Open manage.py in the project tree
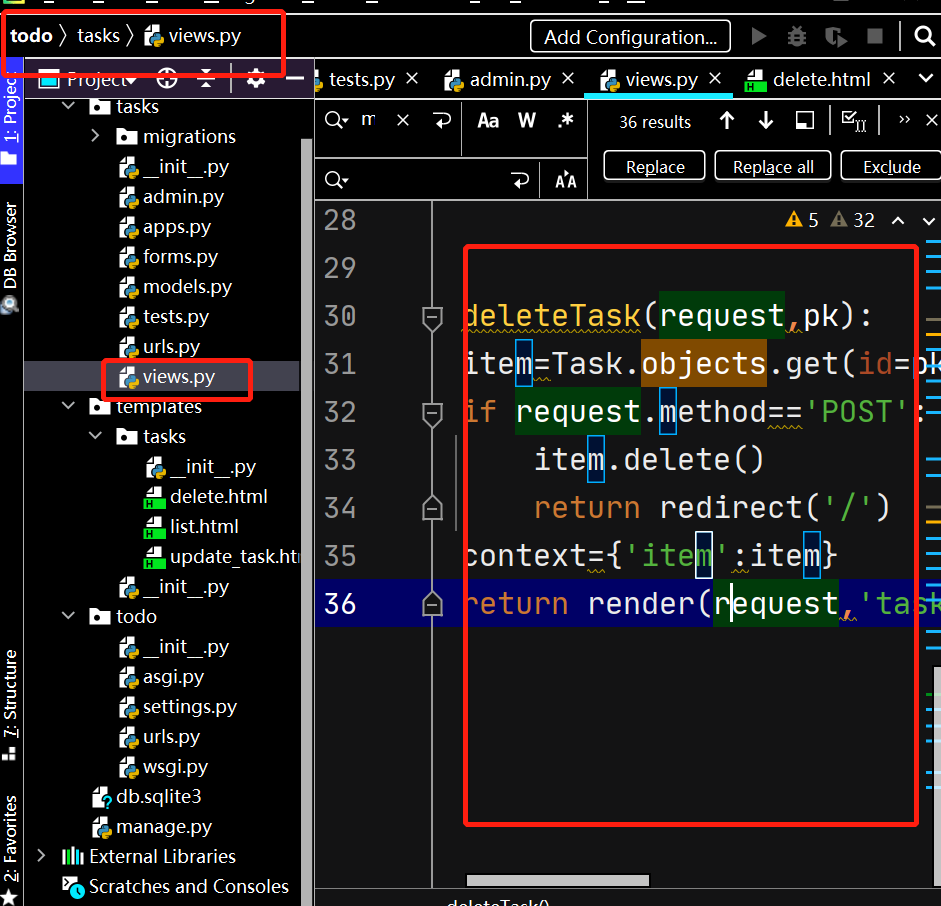The width and height of the screenshot is (941, 906). 164,827
